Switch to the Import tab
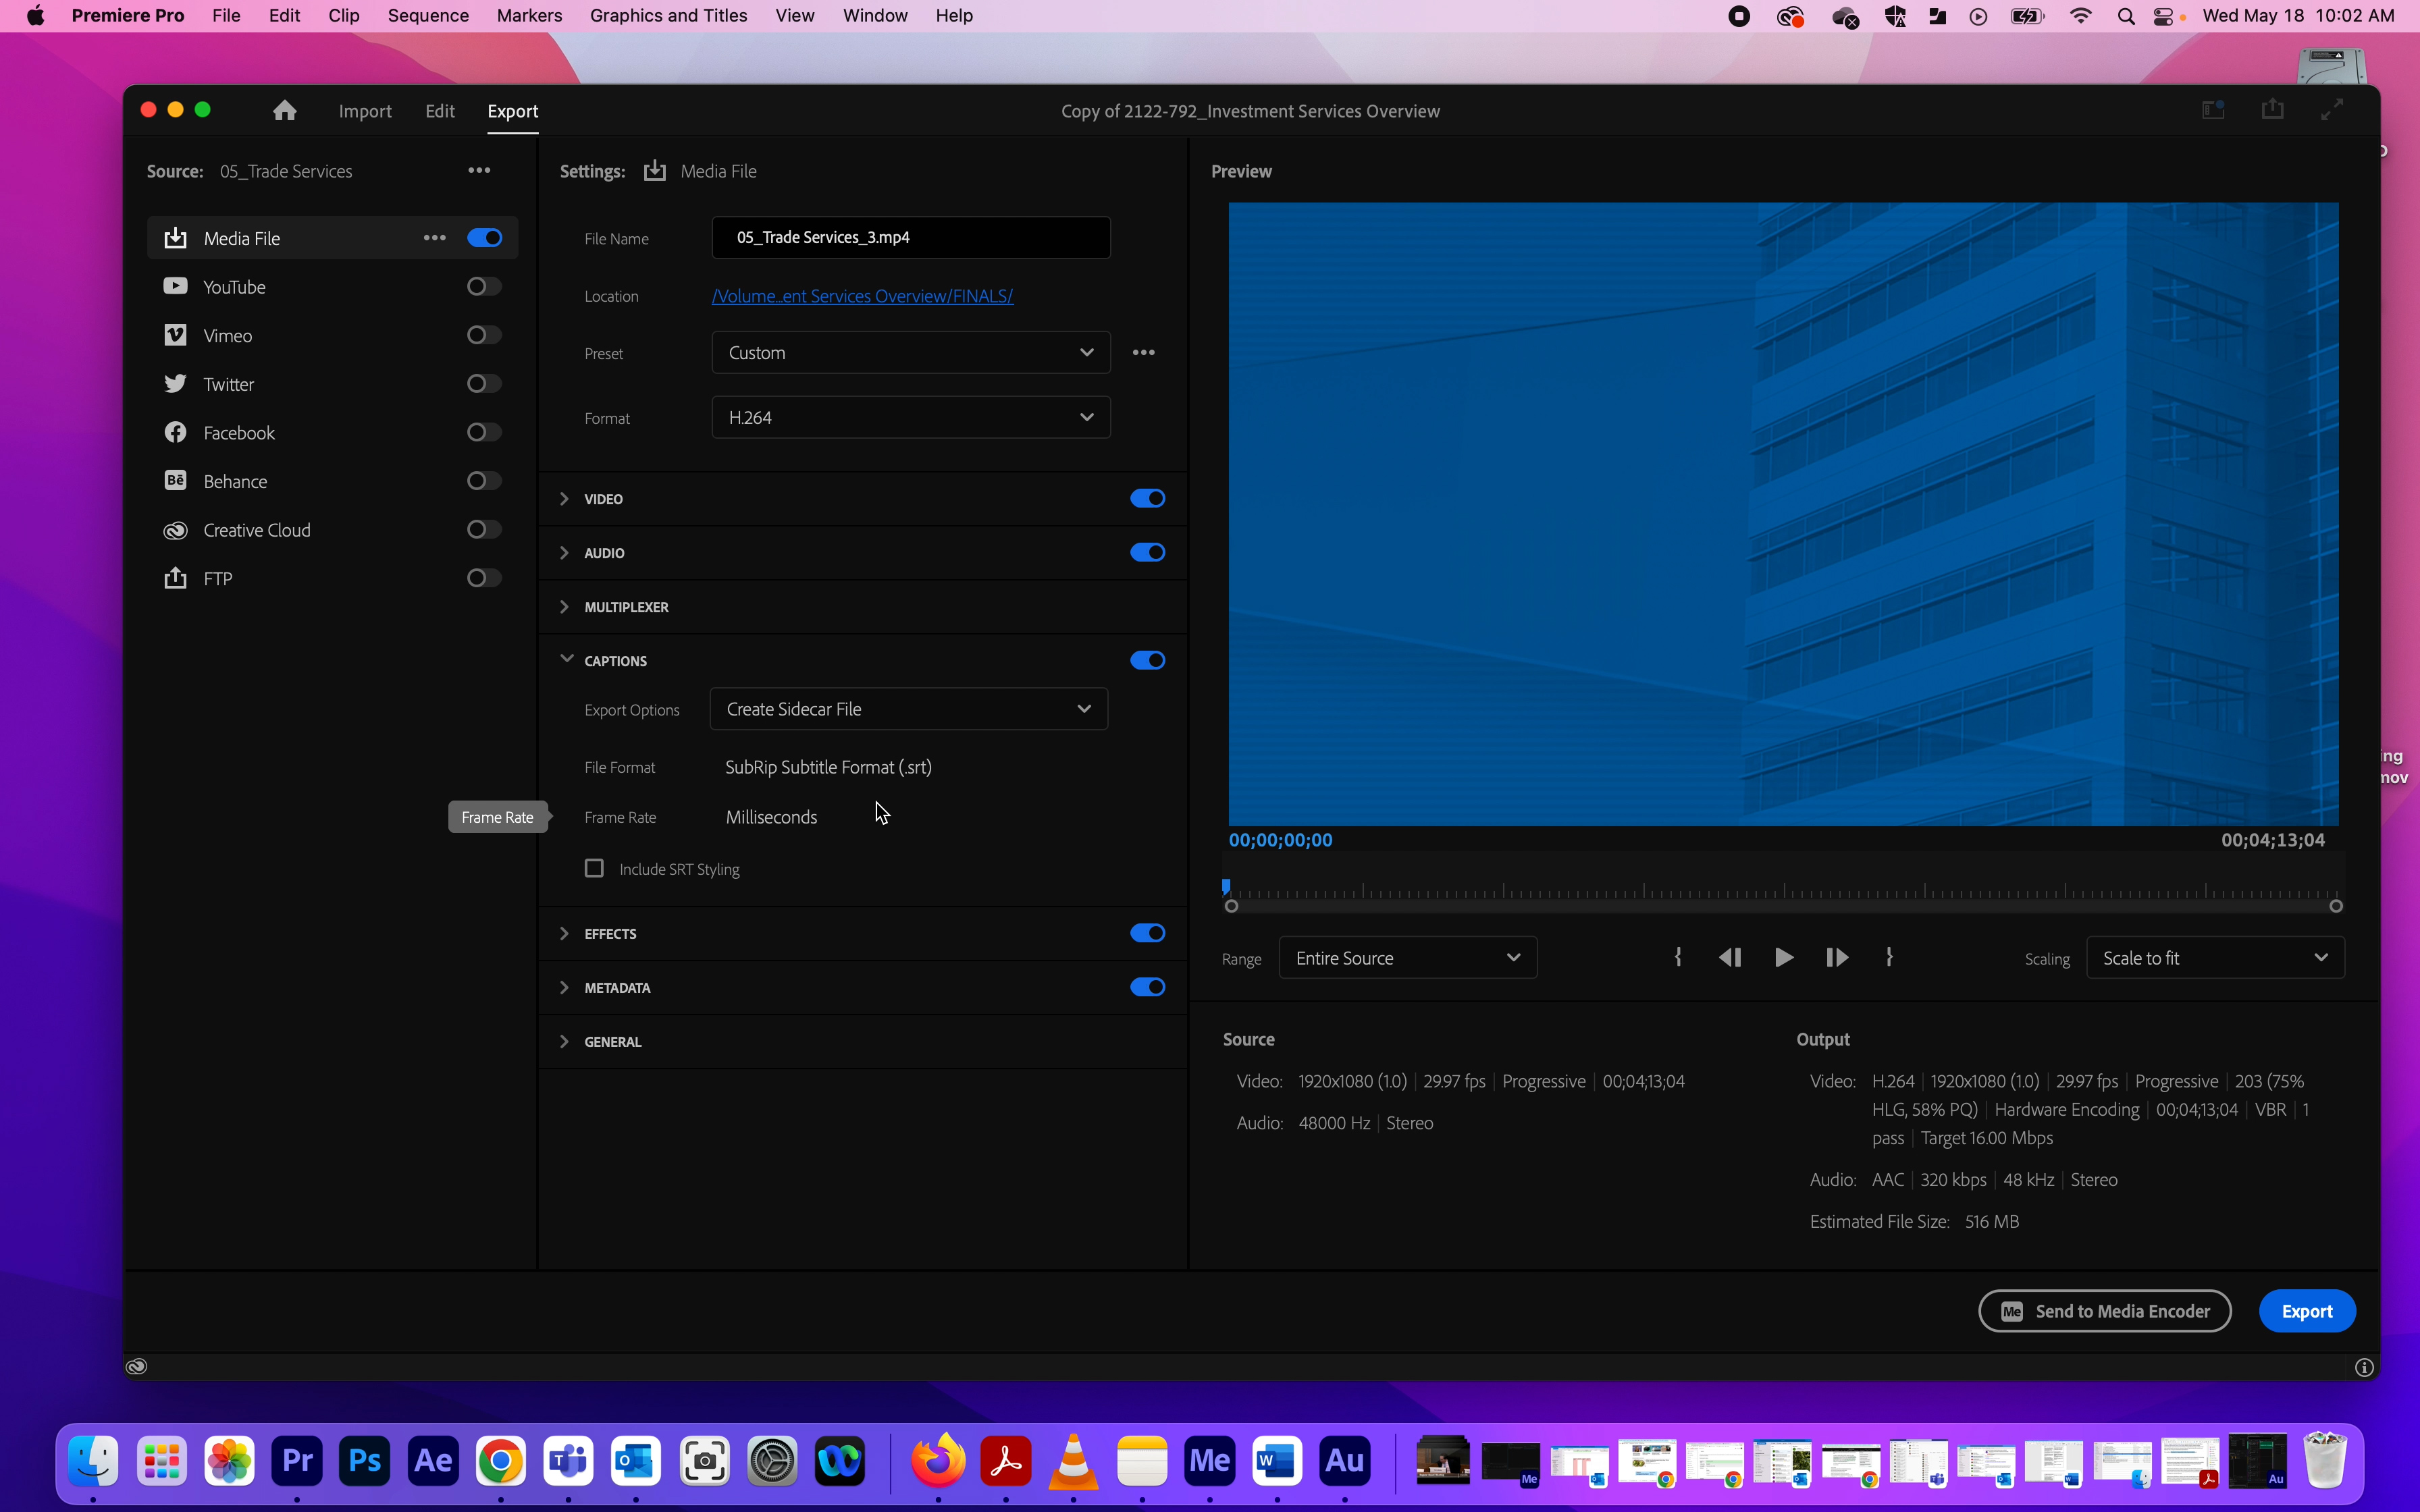The image size is (2420, 1512). click(364, 111)
